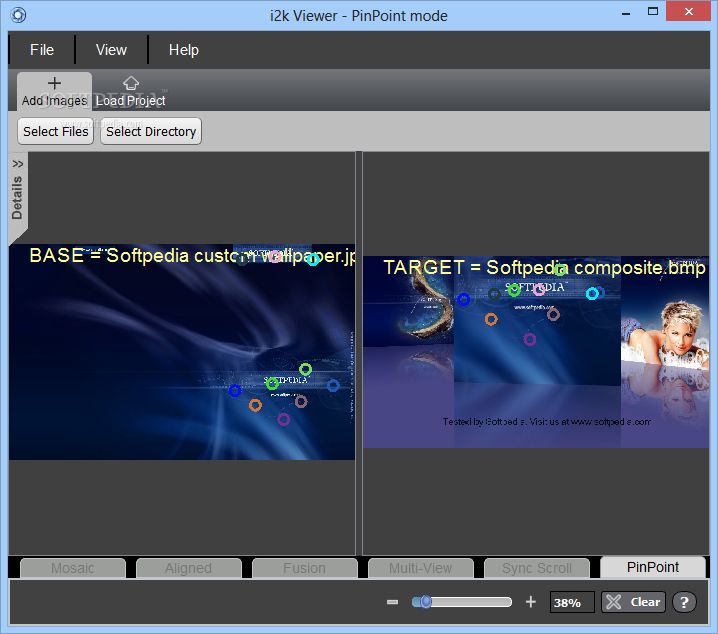The width and height of the screenshot is (718, 634).
Task: Click the orange pin marker in base image
Action: pyautogui.click(x=256, y=405)
